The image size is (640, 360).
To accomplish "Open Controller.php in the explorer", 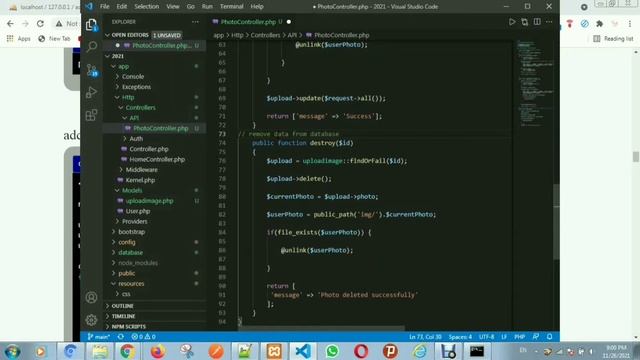I will [x=149, y=149].
